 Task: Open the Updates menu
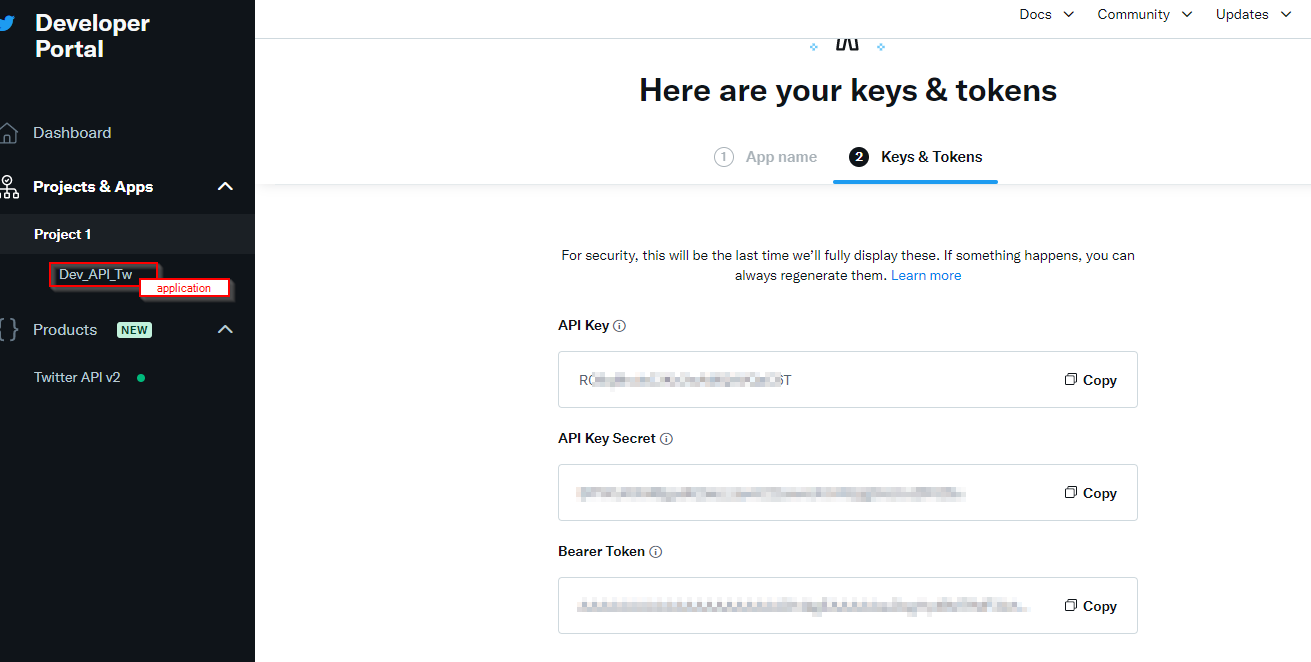[x=1251, y=14]
